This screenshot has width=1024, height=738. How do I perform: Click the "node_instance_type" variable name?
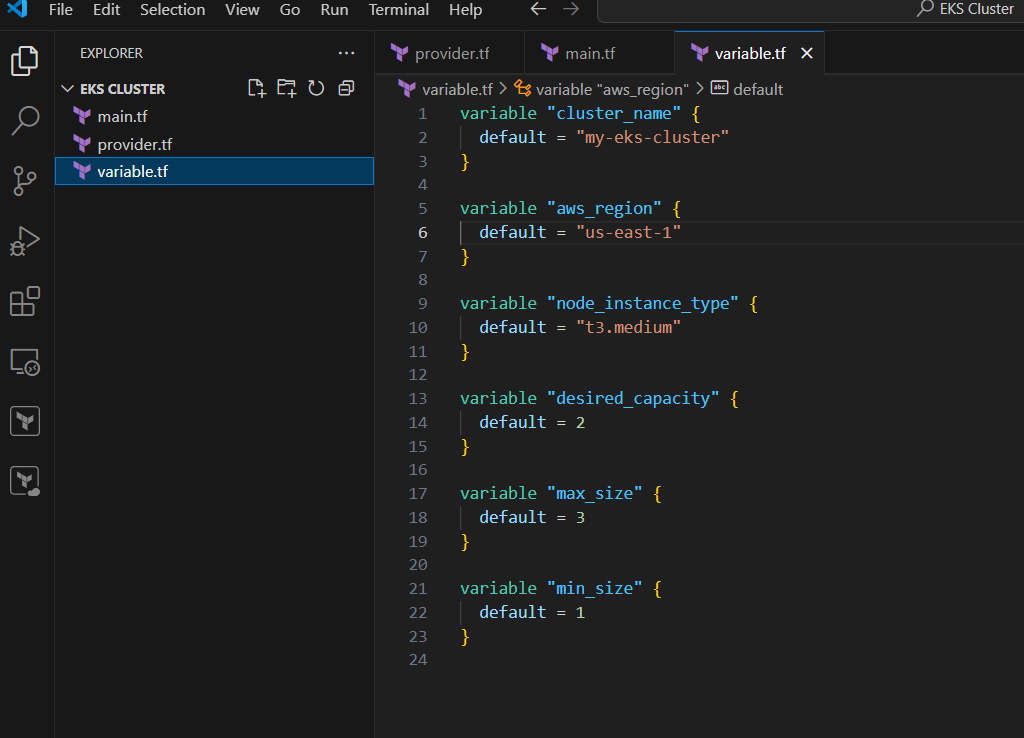click(643, 304)
